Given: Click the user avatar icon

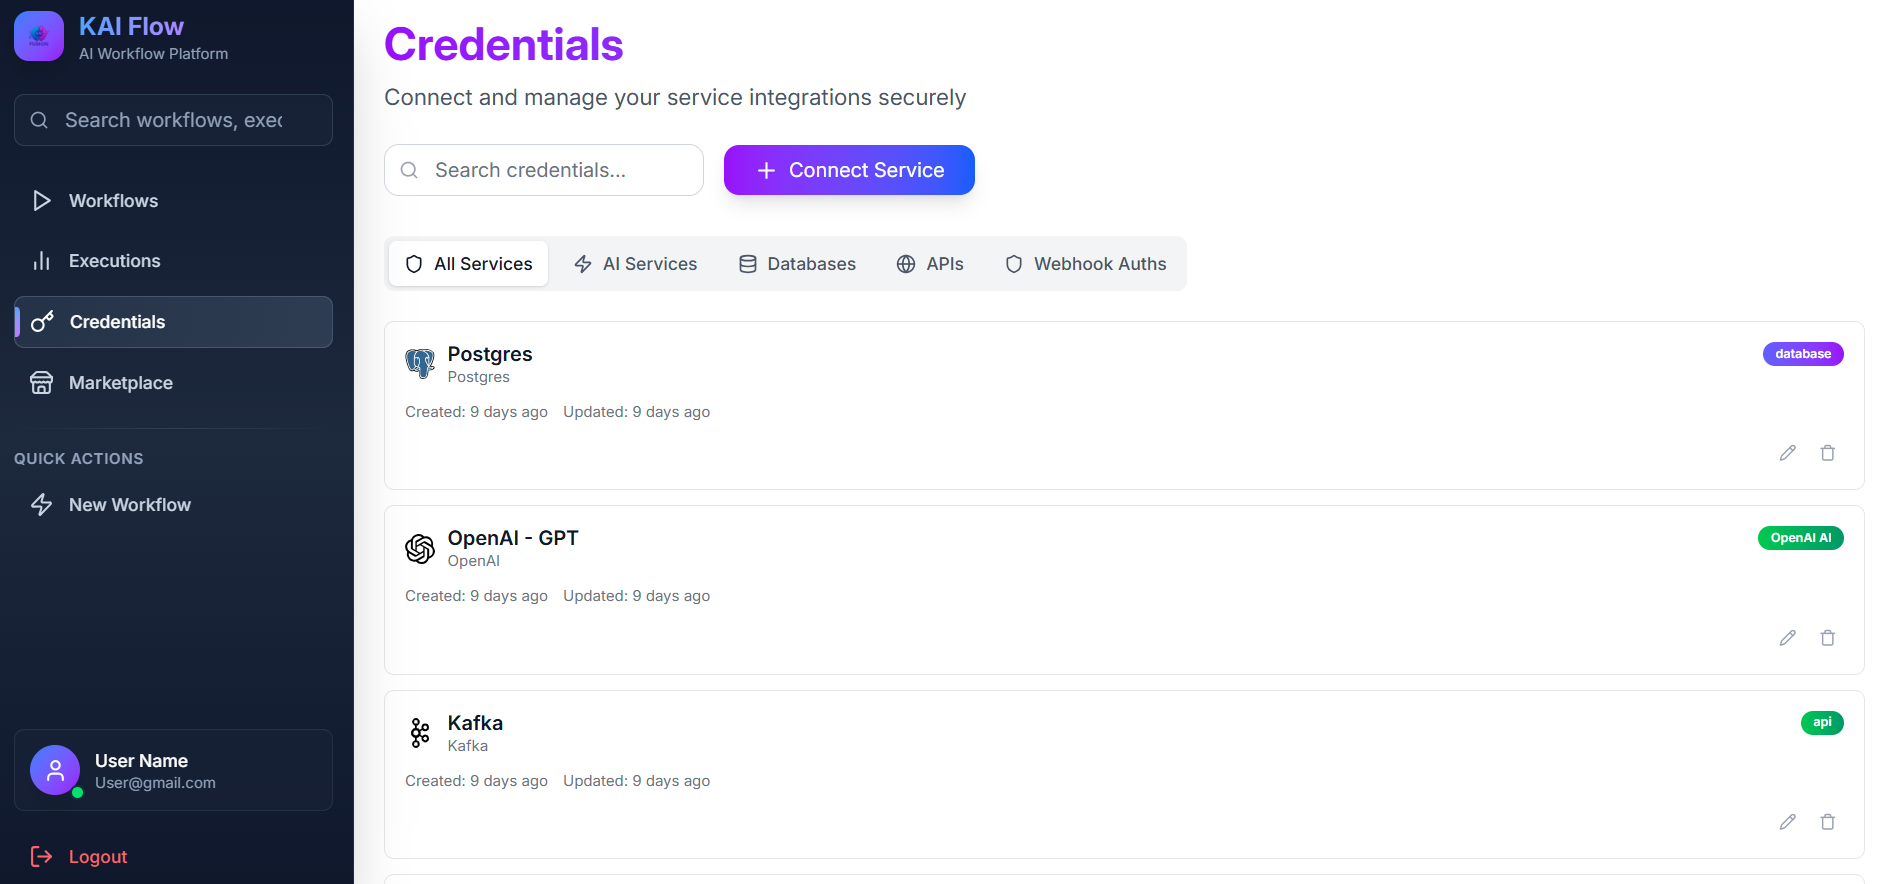Looking at the screenshot, I should point(55,770).
